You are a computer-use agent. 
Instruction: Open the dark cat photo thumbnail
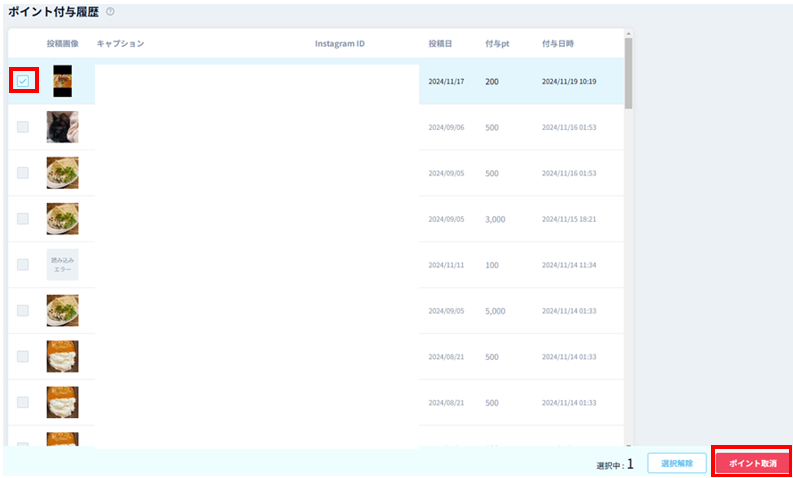click(62, 127)
